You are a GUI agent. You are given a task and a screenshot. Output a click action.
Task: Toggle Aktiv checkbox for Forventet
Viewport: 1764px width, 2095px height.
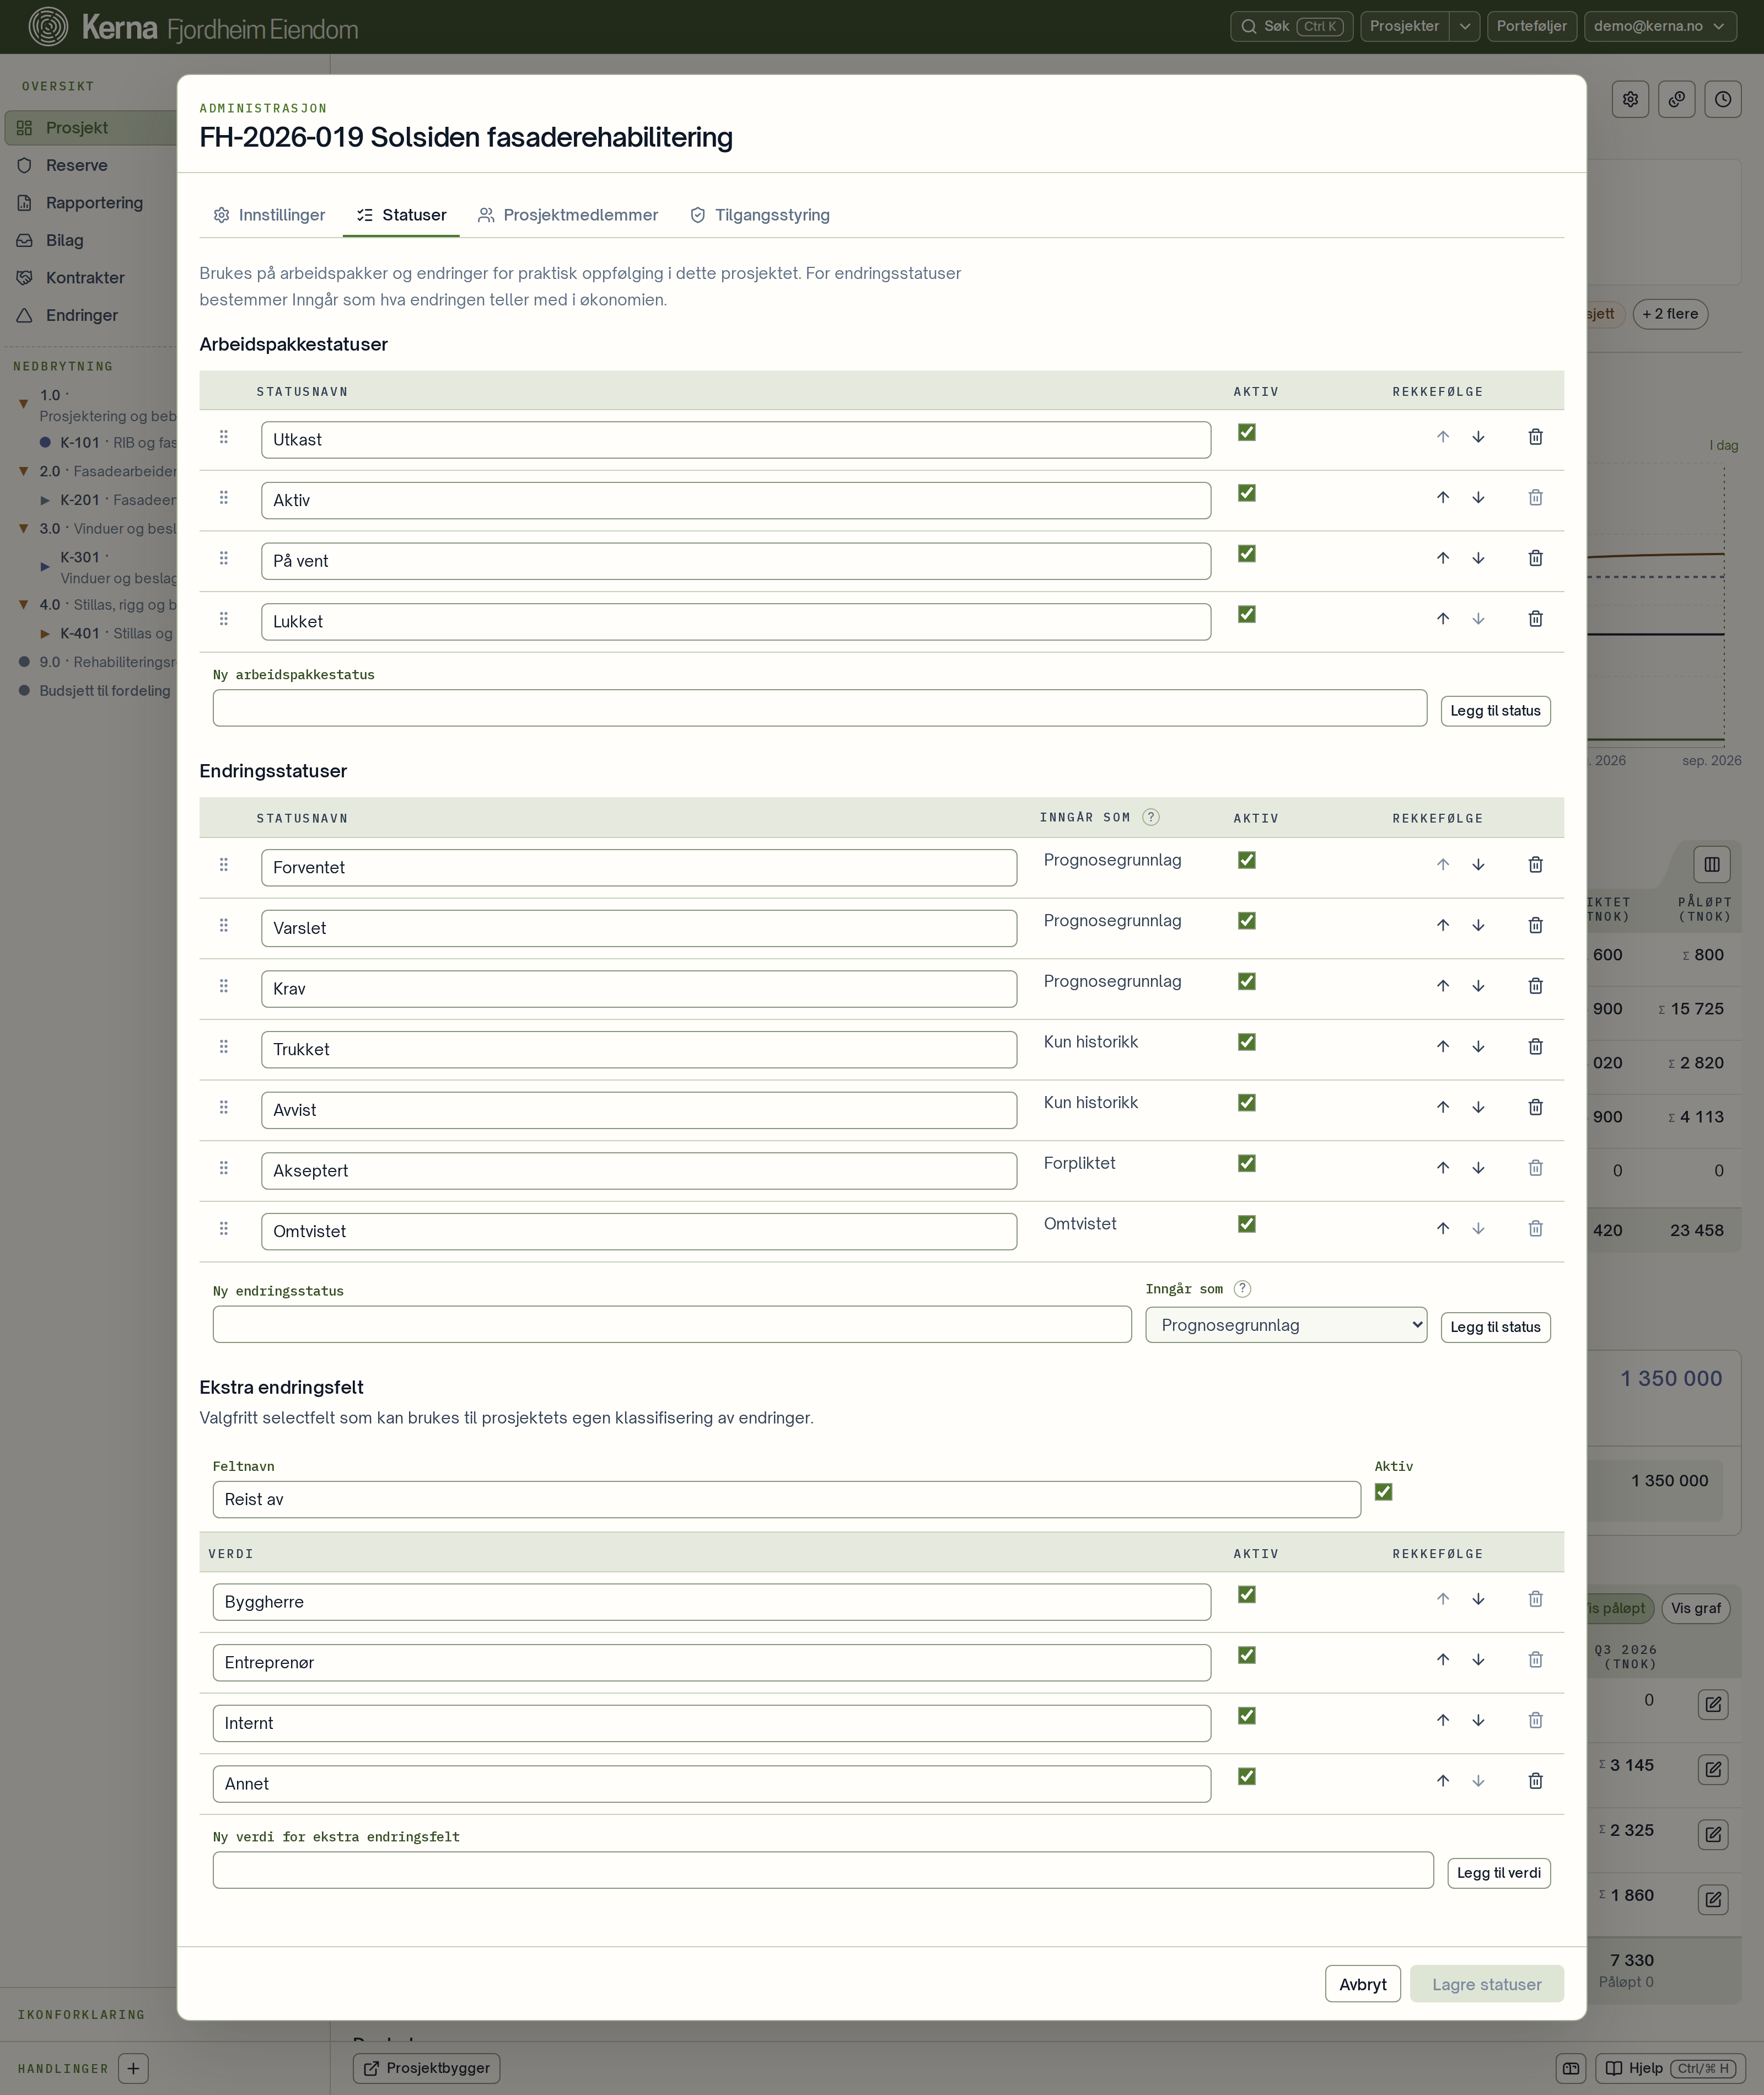pos(1247,860)
